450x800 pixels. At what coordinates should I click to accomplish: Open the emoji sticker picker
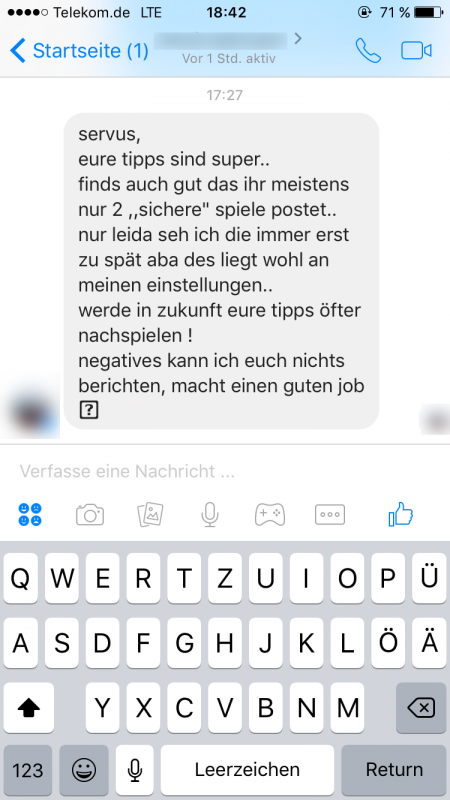pos(30,514)
